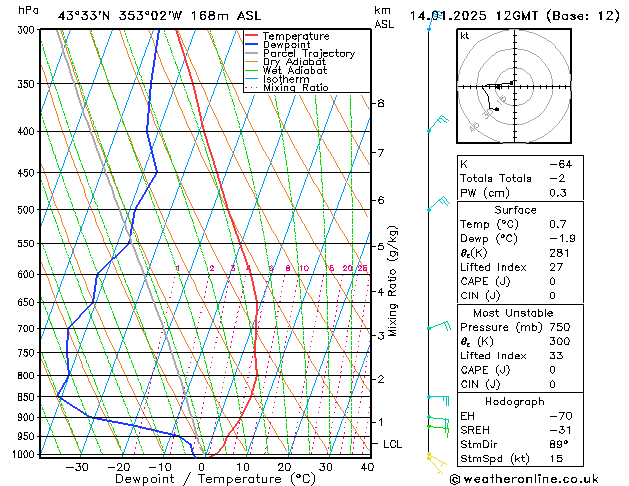Screen dimensions: 629x486
Task: Click the 'kt' label in the hodograph
Action: (465, 36)
